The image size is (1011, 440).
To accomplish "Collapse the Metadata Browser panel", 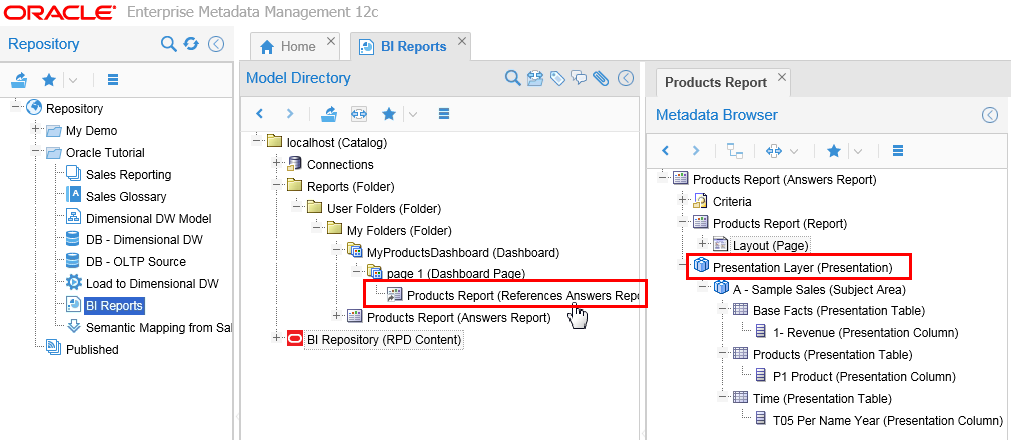I will point(990,115).
